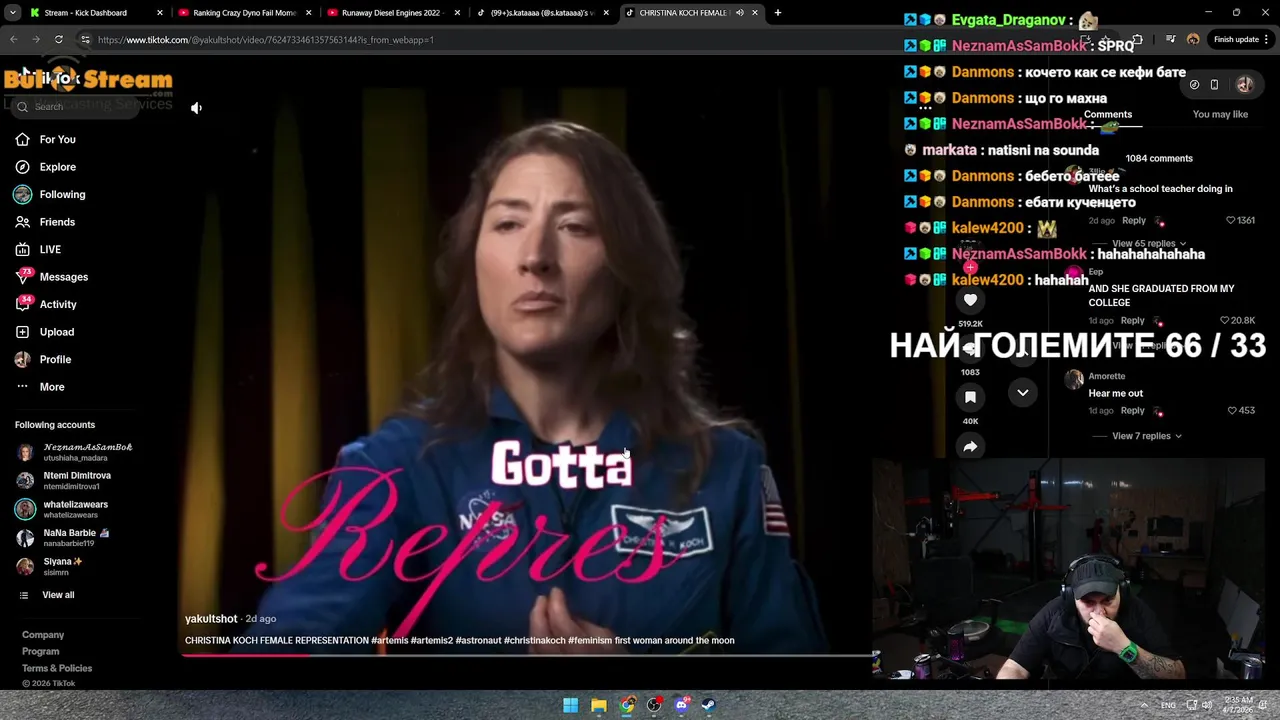This screenshot has height=720, width=1280.
Task: Reply to Amorette's comment
Action: click(x=1133, y=410)
